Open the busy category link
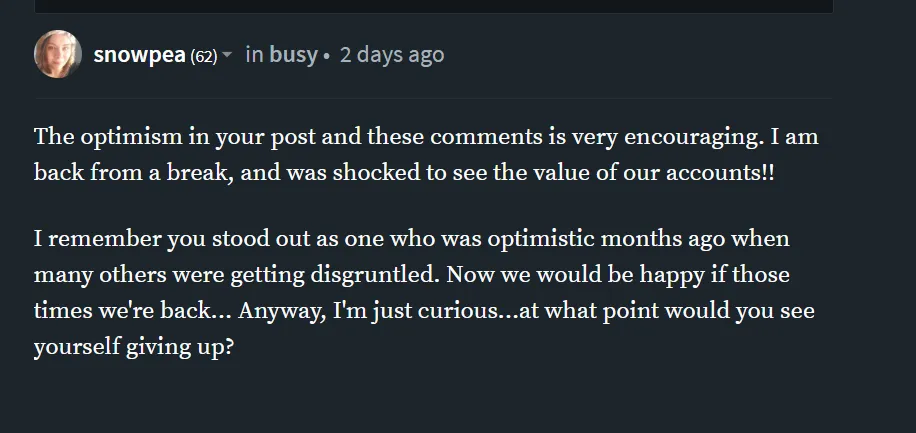 [x=293, y=55]
